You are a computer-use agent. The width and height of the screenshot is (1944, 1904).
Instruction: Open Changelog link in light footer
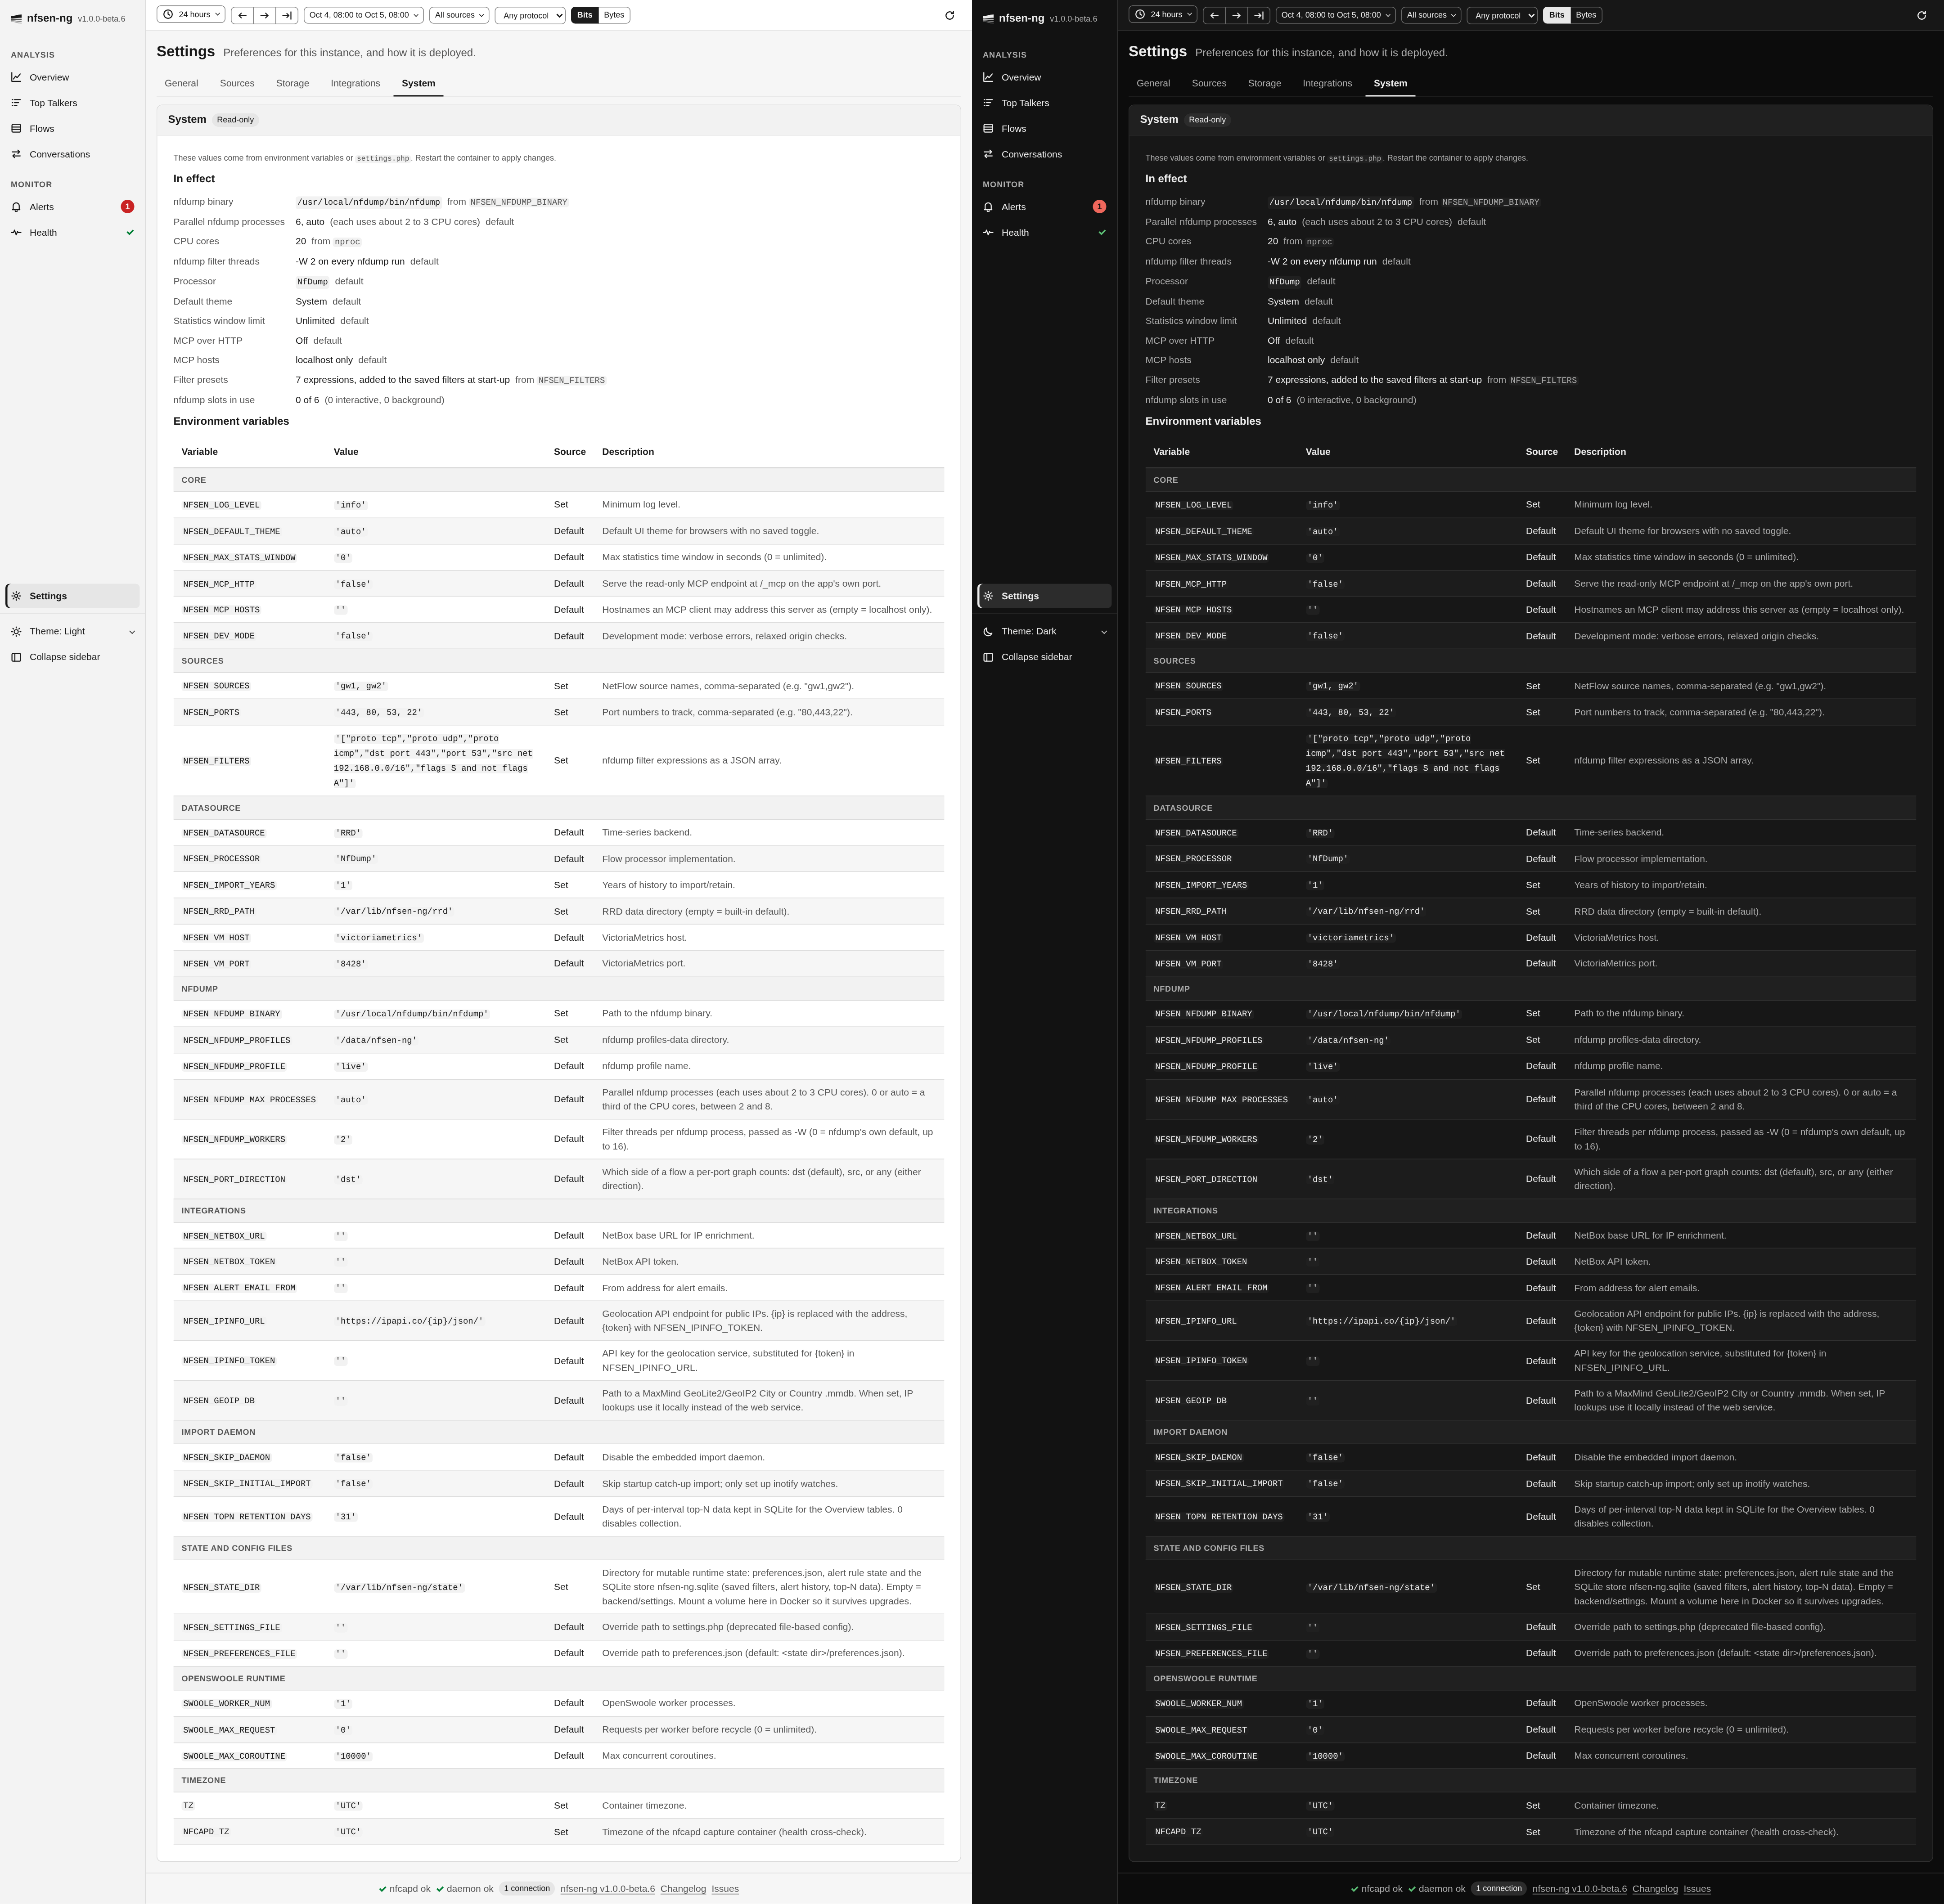pos(683,1889)
